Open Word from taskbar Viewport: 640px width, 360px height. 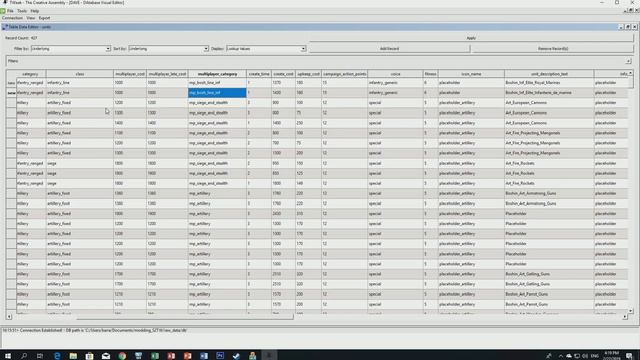click(204, 356)
